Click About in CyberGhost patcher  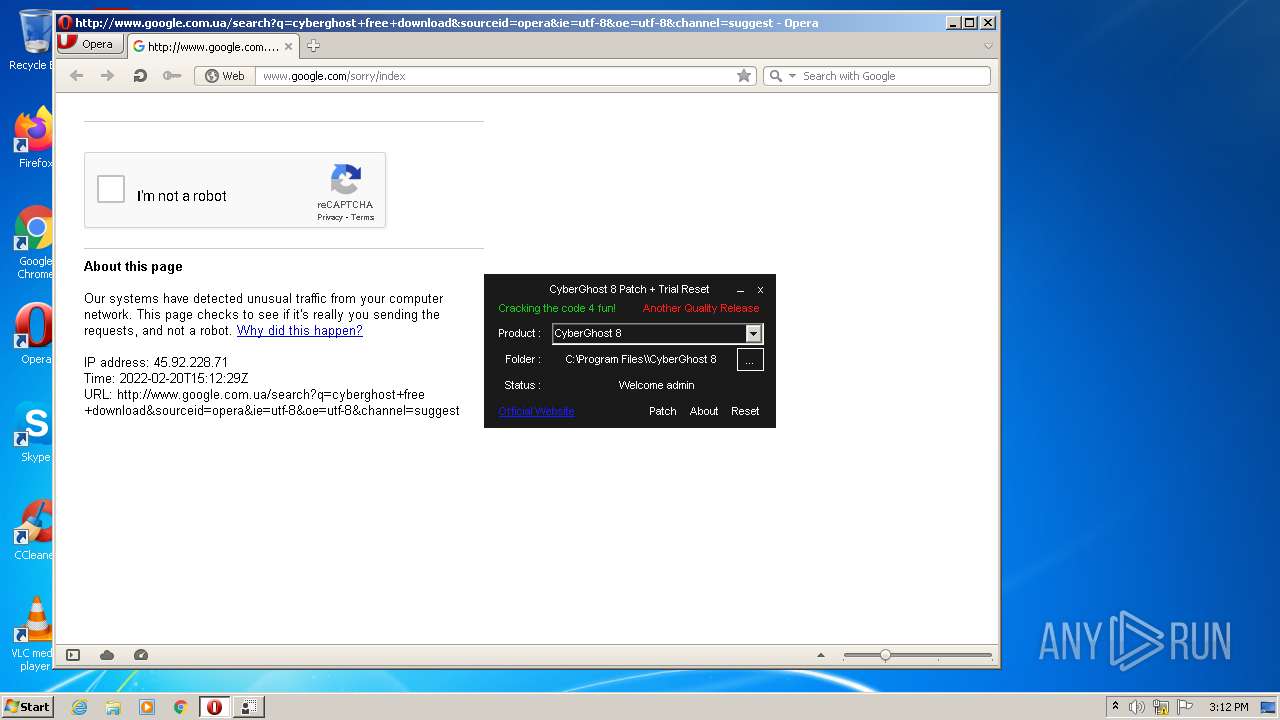(x=704, y=411)
